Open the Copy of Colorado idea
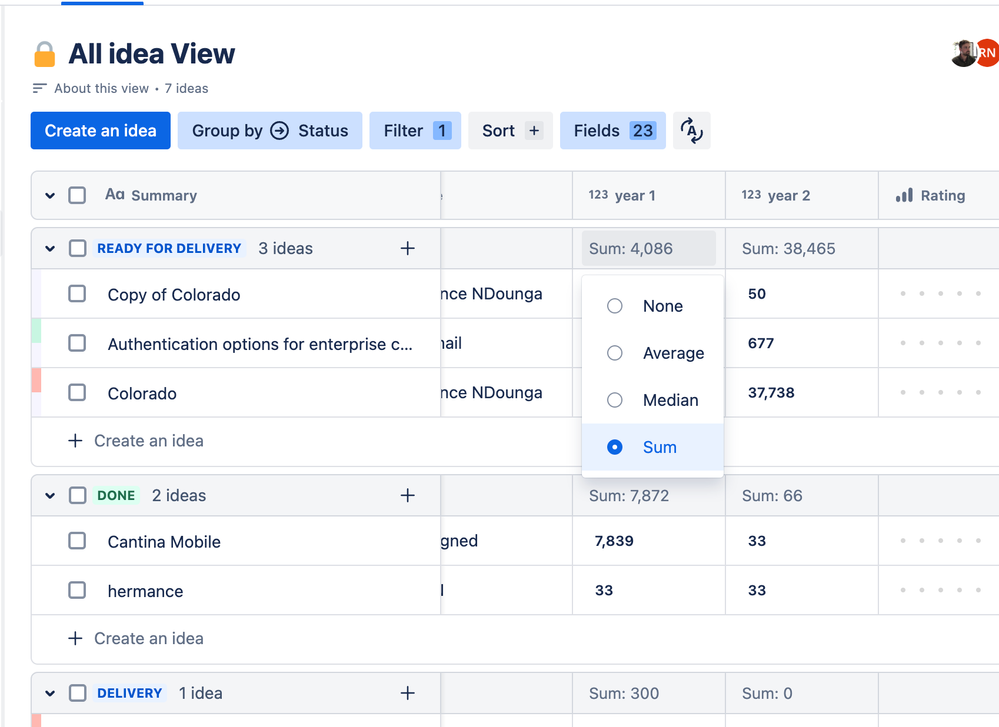999x727 pixels. pyautogui.click(x=174, y=294)
